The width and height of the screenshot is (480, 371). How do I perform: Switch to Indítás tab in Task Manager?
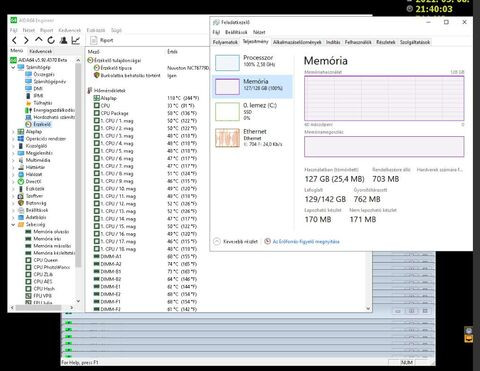(x=333, y=42)
